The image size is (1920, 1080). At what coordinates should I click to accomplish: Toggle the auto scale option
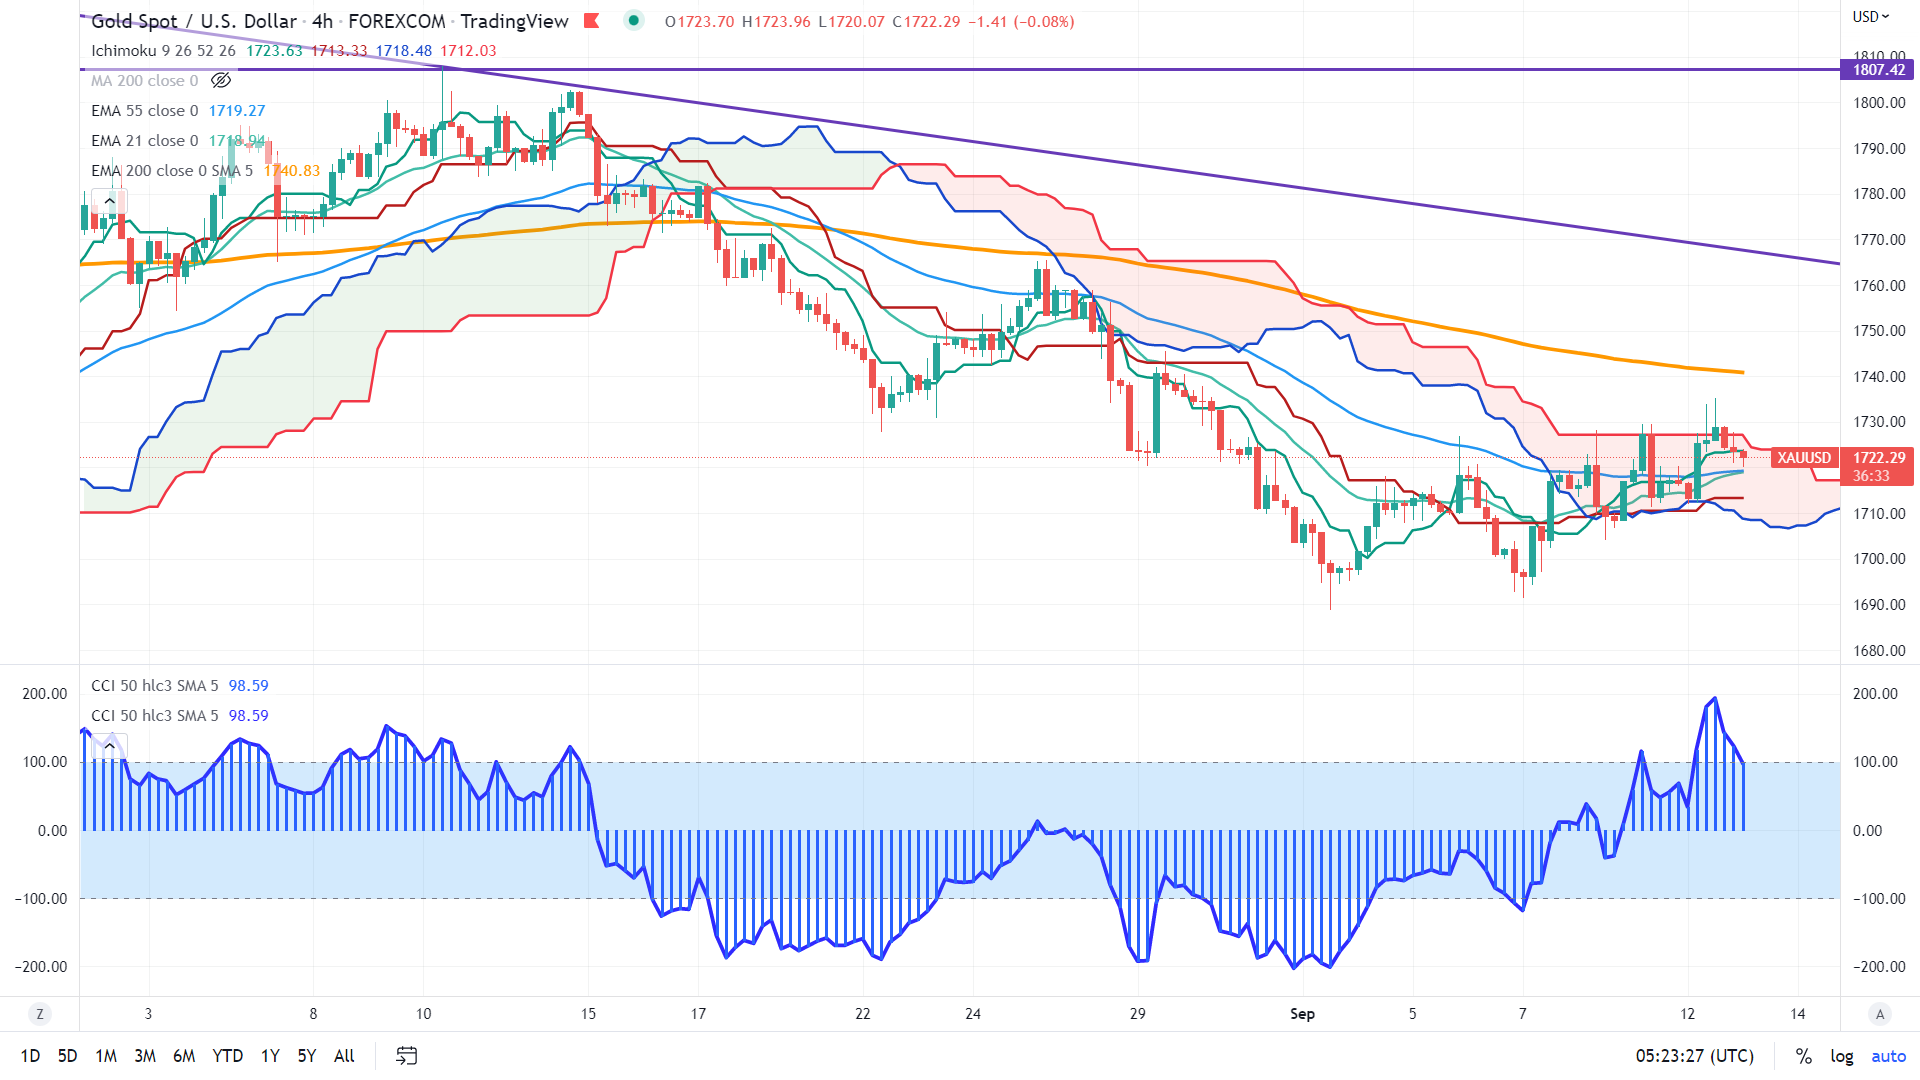1888,1056
